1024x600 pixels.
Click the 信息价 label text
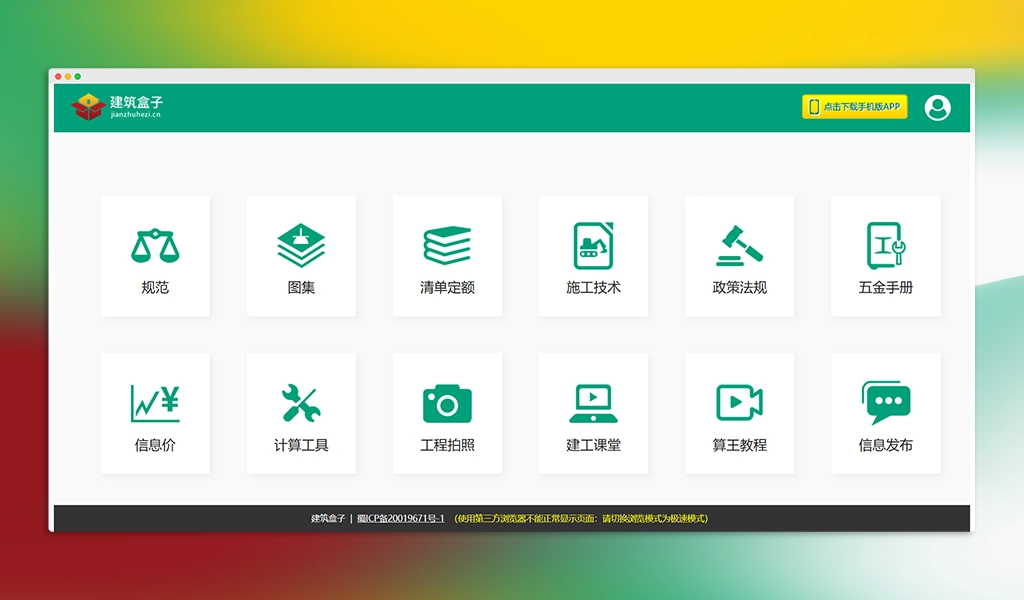click(x=155, y=445)
